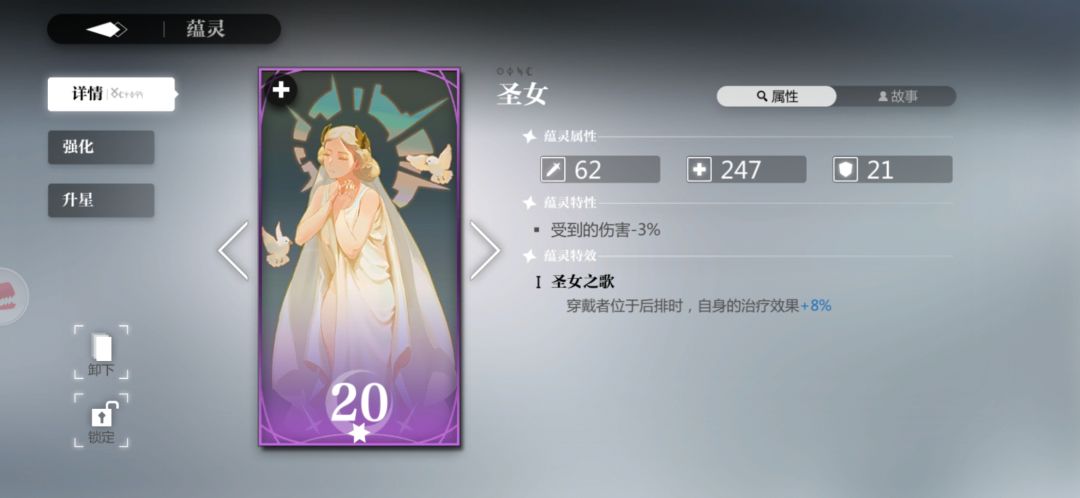Click the defense stat shield icon

845,169
